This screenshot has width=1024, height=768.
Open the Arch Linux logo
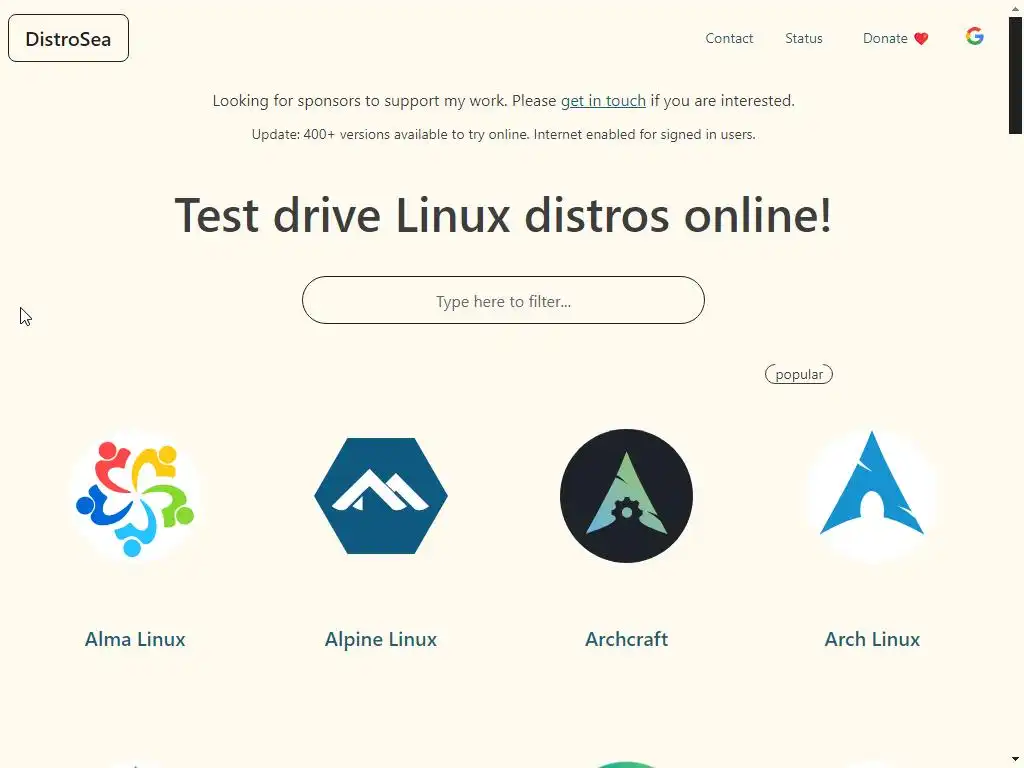coord(872,496)
